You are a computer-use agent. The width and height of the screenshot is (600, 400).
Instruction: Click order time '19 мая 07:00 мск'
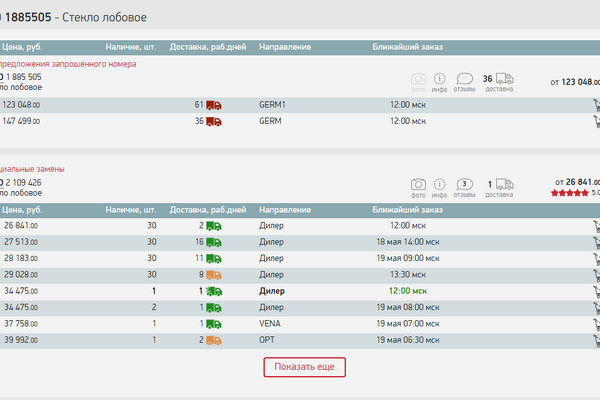click(x=408, y=324)
